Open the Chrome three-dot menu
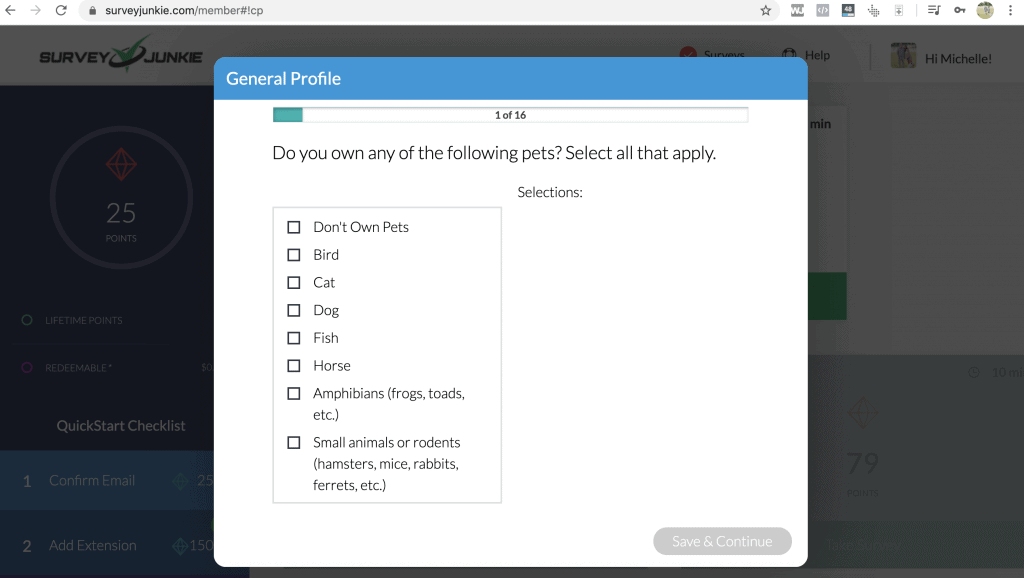 pos(1010,11)
